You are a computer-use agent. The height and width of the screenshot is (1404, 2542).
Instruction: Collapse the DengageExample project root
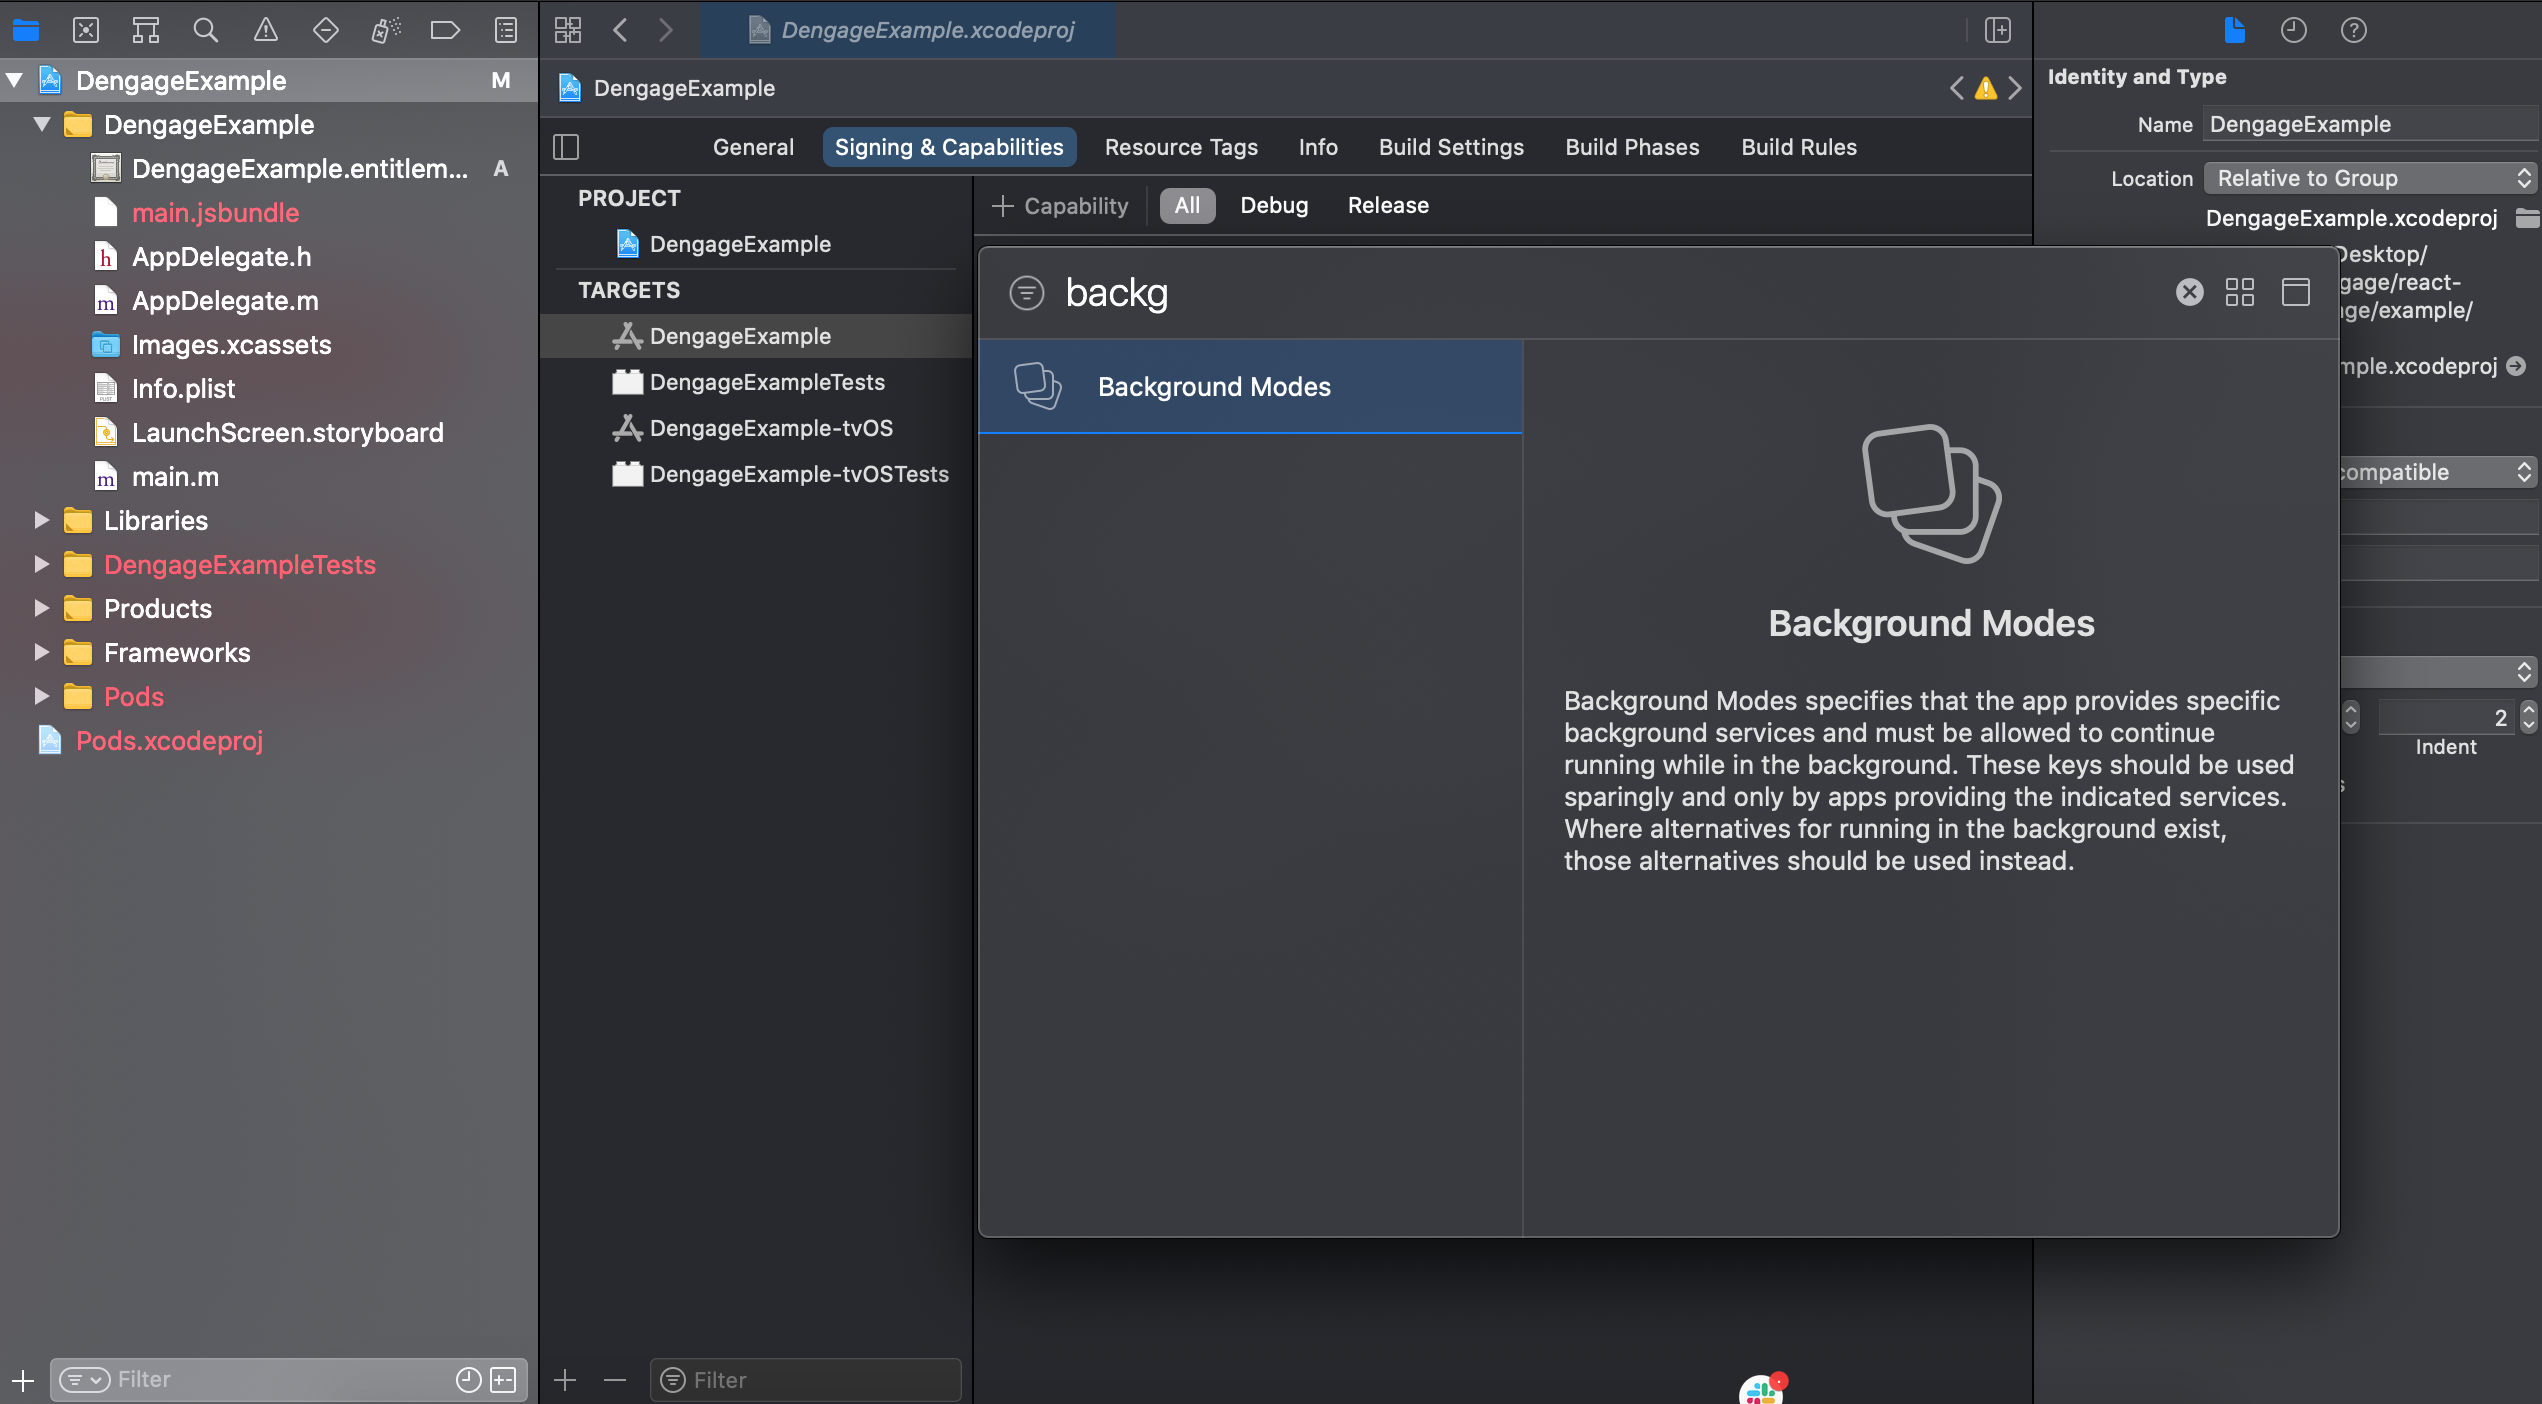14,80
